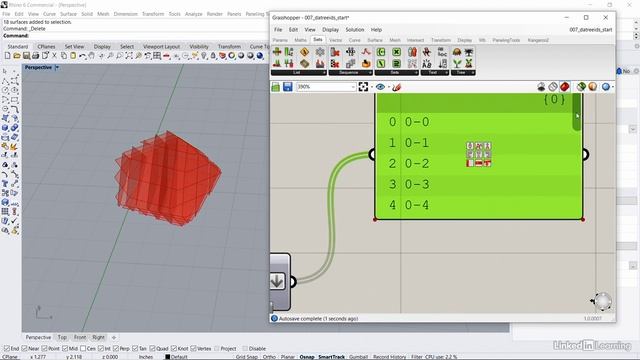Expand Sequence panel in Sets ribbon

click(x=370, y=73)
